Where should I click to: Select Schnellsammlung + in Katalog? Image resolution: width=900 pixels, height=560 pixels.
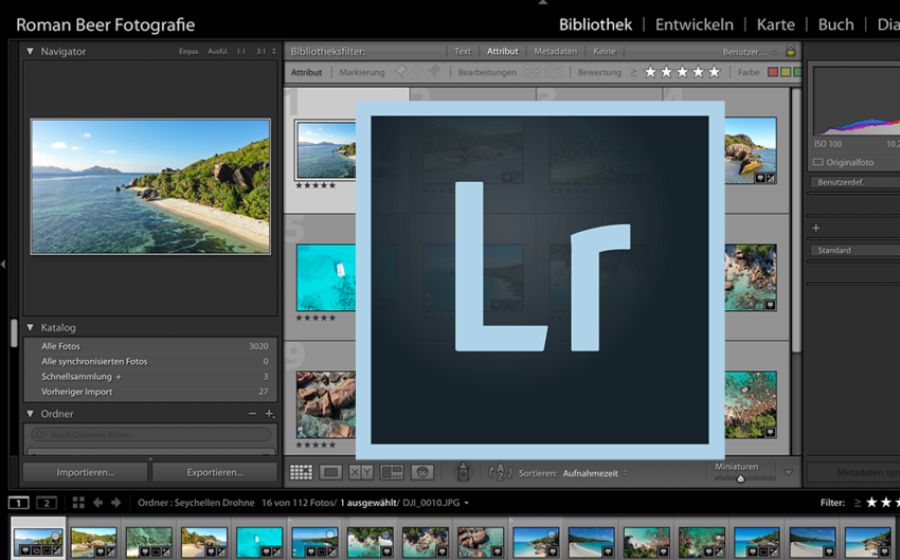pos(151,376)
